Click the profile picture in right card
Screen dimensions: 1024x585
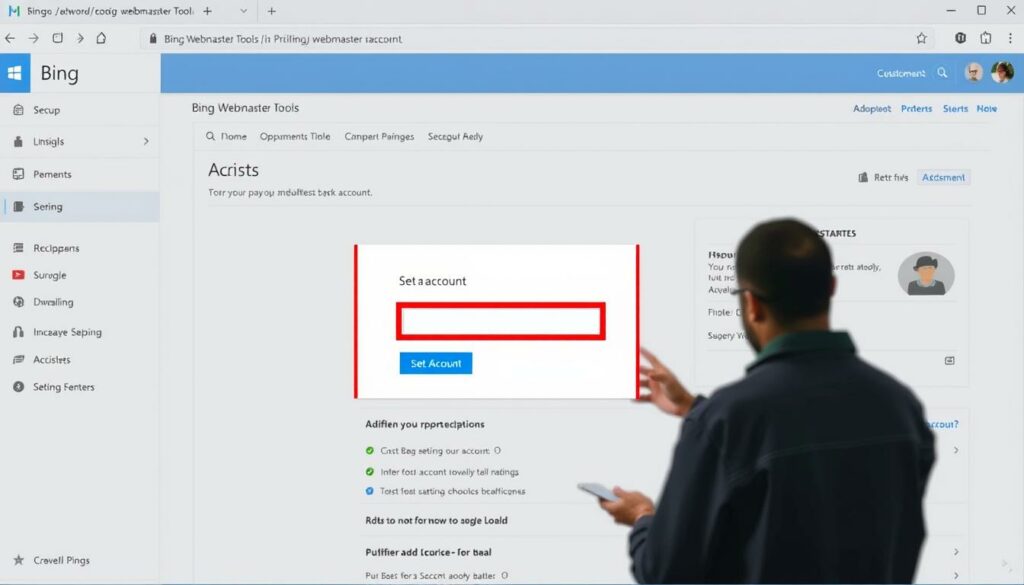pos(926,274)
